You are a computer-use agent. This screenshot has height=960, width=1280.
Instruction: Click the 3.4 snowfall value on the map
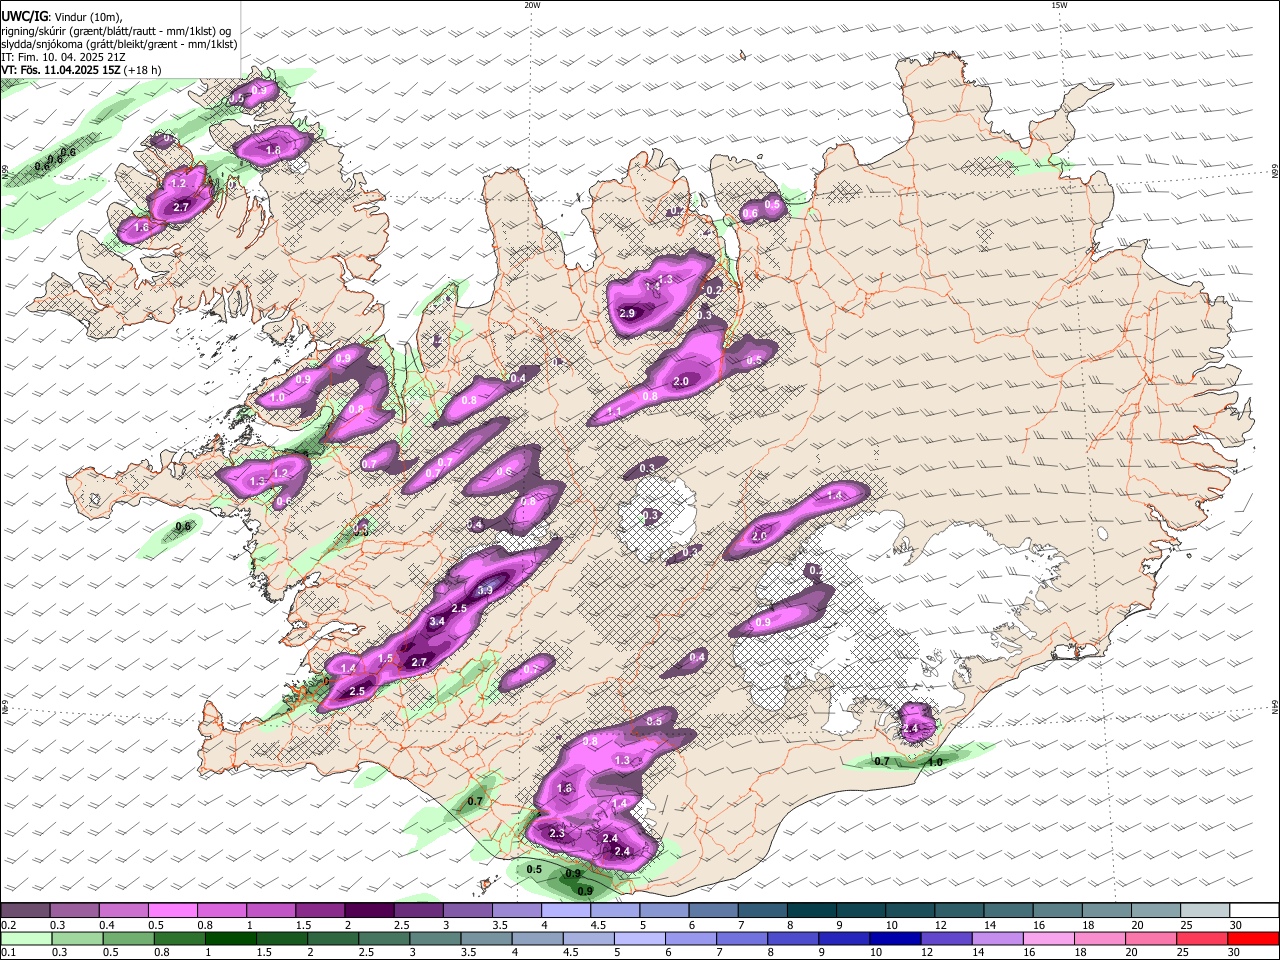437,622
